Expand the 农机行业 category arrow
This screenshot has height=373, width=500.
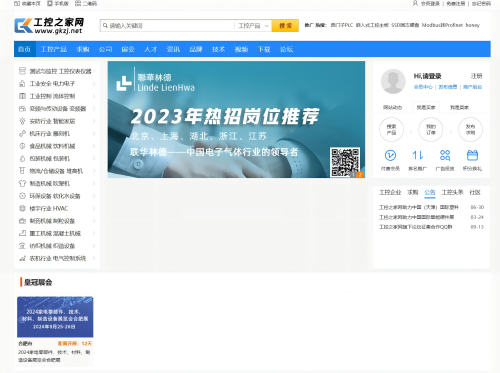coord(94,258)
